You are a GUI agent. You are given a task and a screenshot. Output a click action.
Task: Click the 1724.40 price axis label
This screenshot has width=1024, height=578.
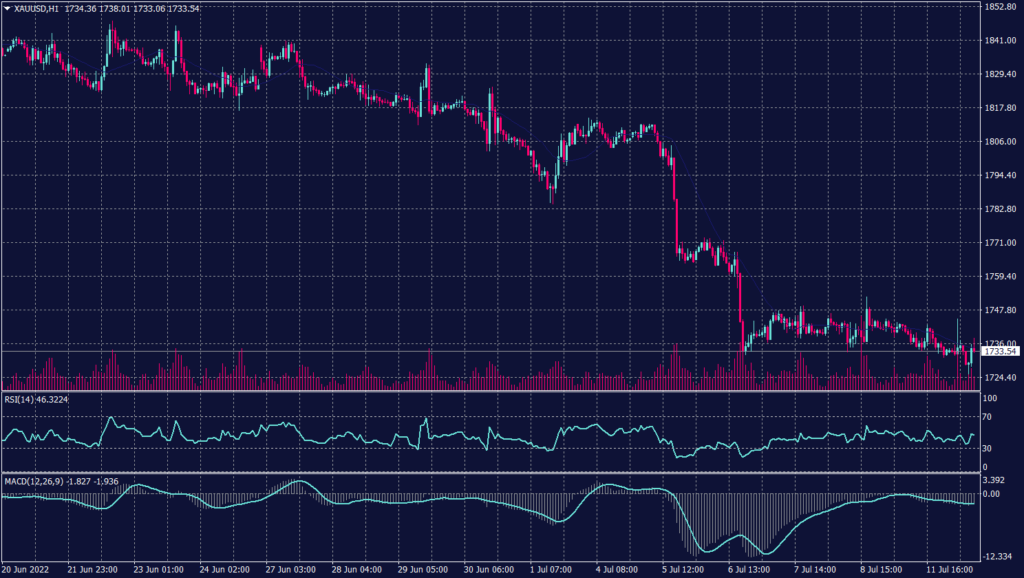click(1000, 378)
